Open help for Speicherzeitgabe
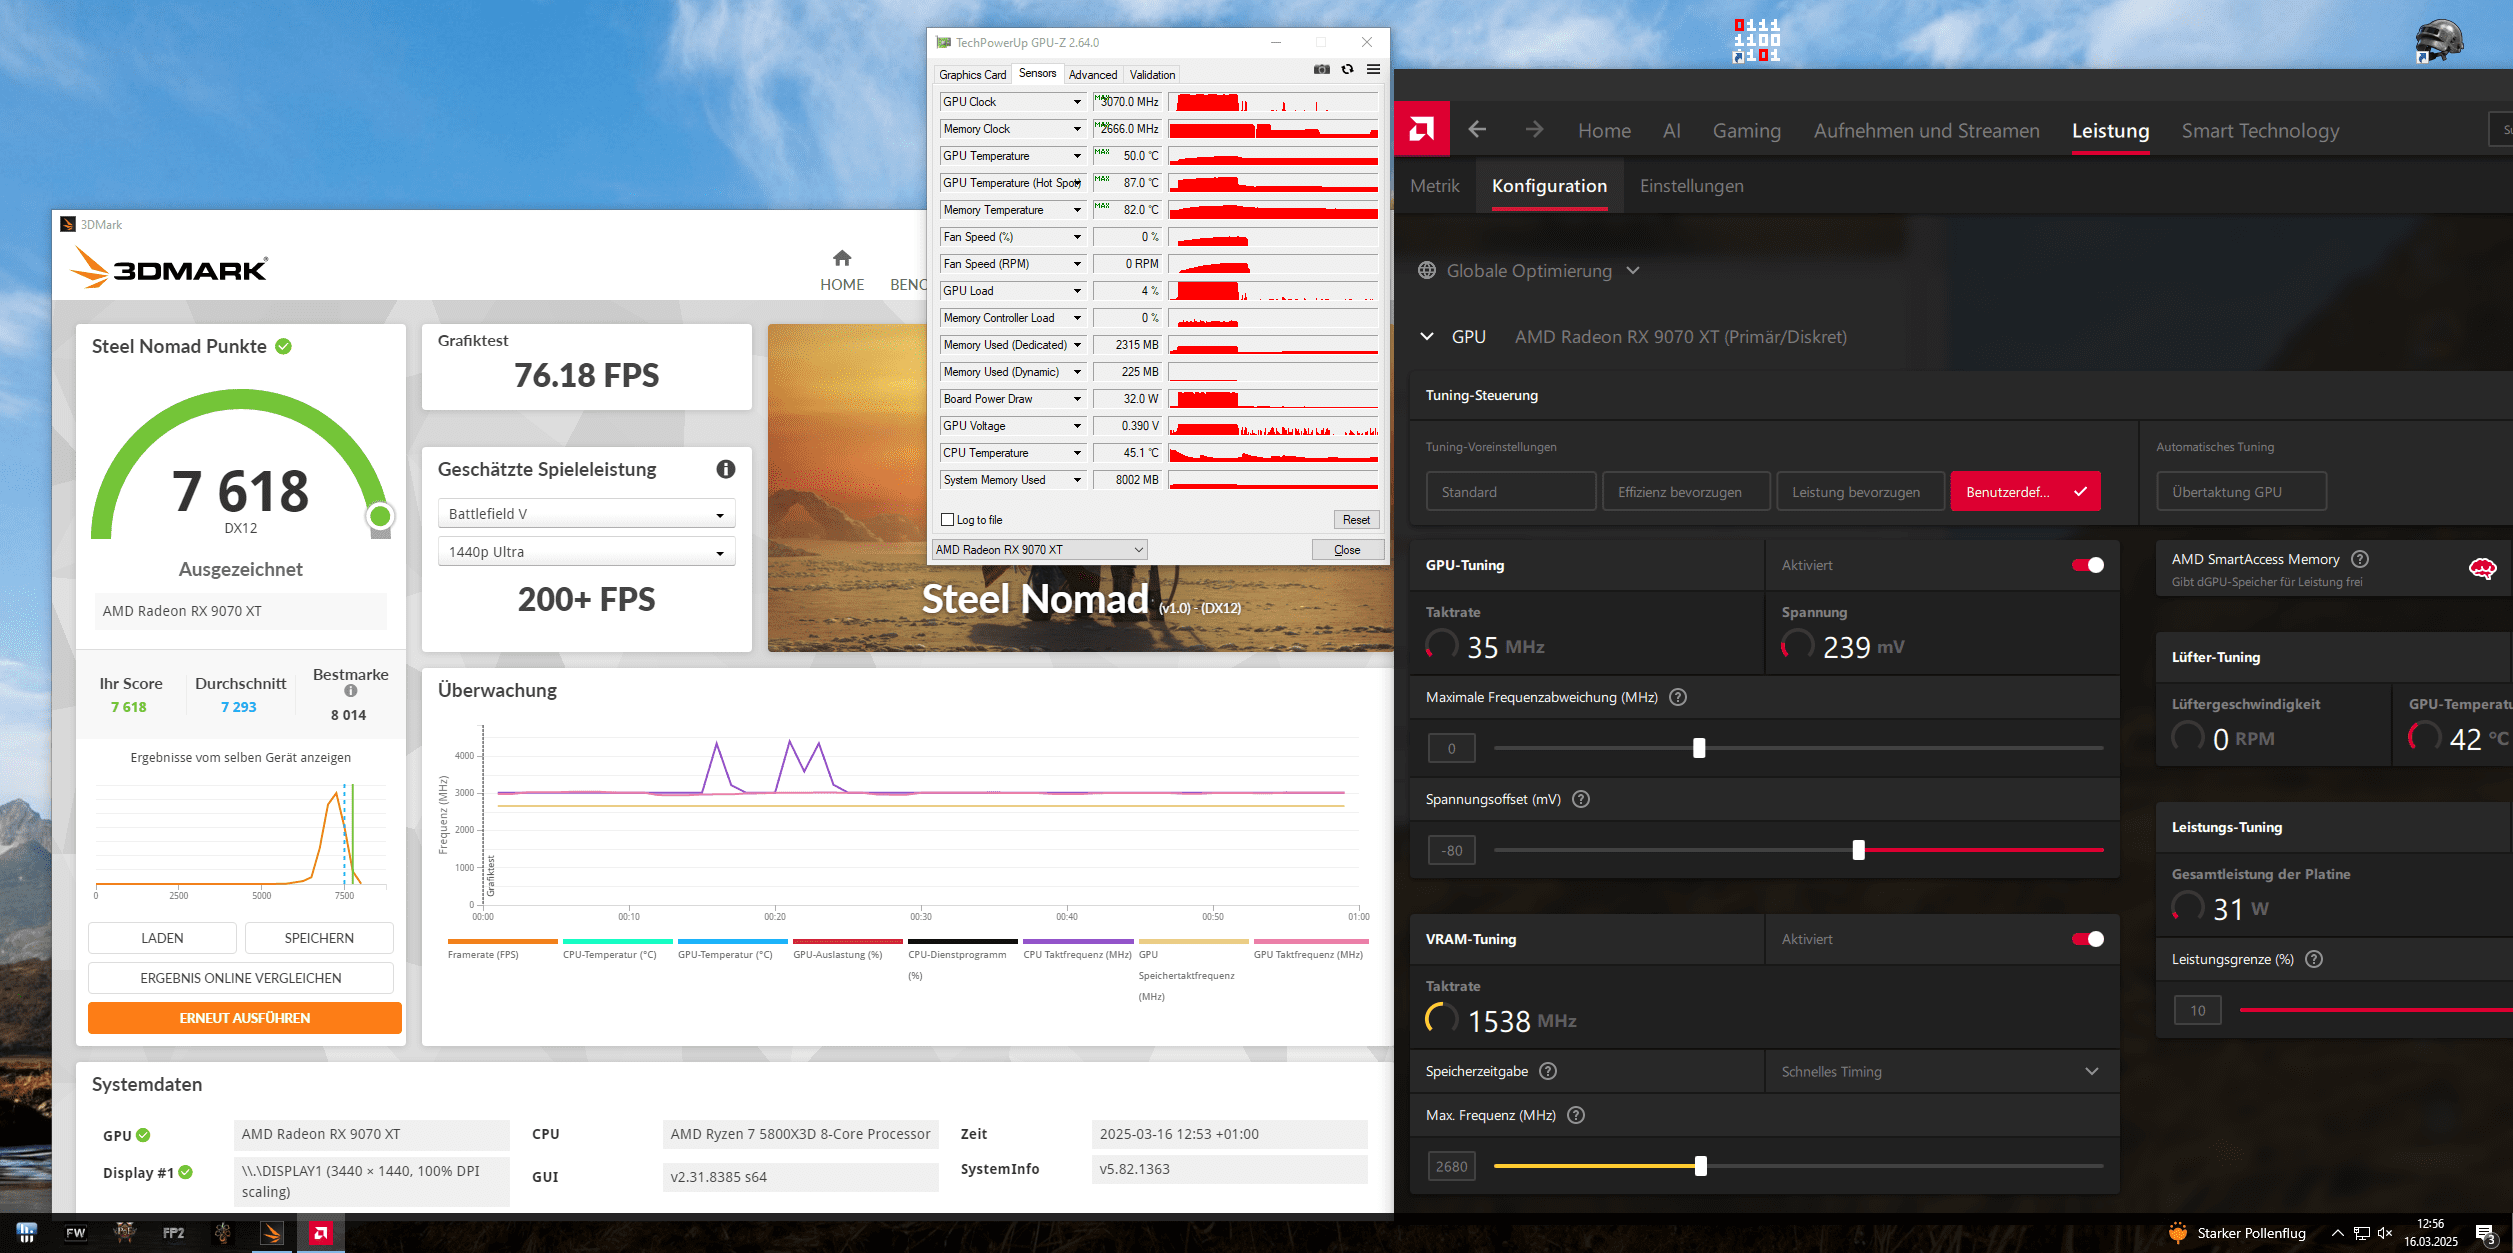The image size is (2513, 1253). pyautogui.click(x=1548, y=1071)
